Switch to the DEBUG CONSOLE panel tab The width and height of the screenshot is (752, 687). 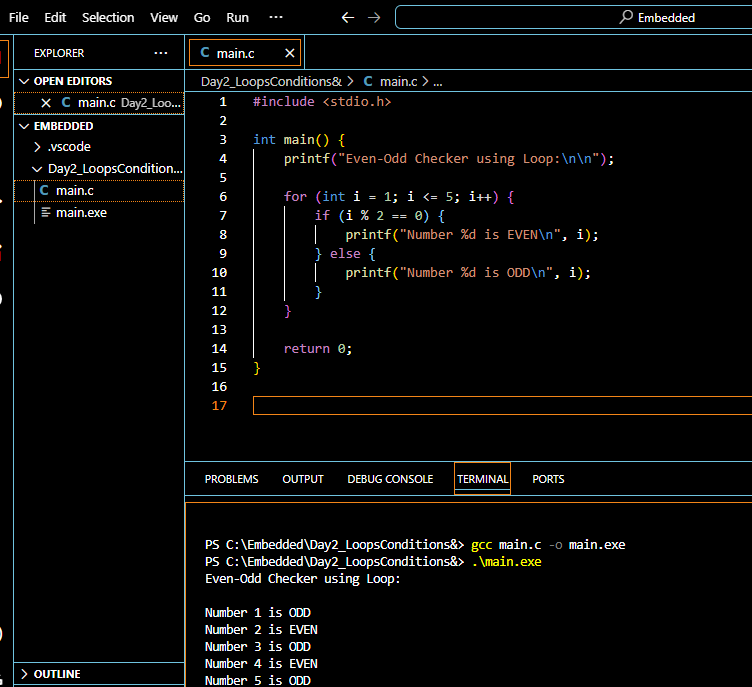[390, 479]
